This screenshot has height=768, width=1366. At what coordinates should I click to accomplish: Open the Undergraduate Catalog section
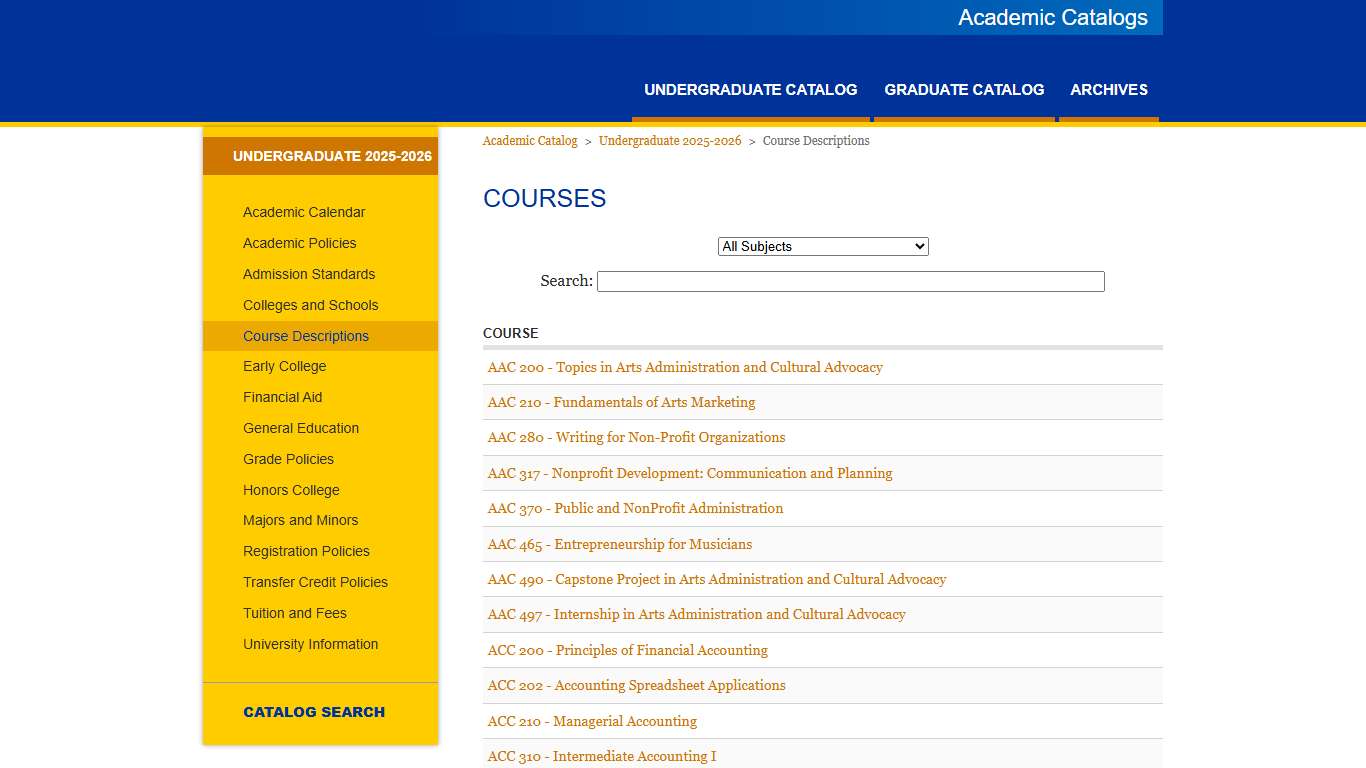point(751,90)
